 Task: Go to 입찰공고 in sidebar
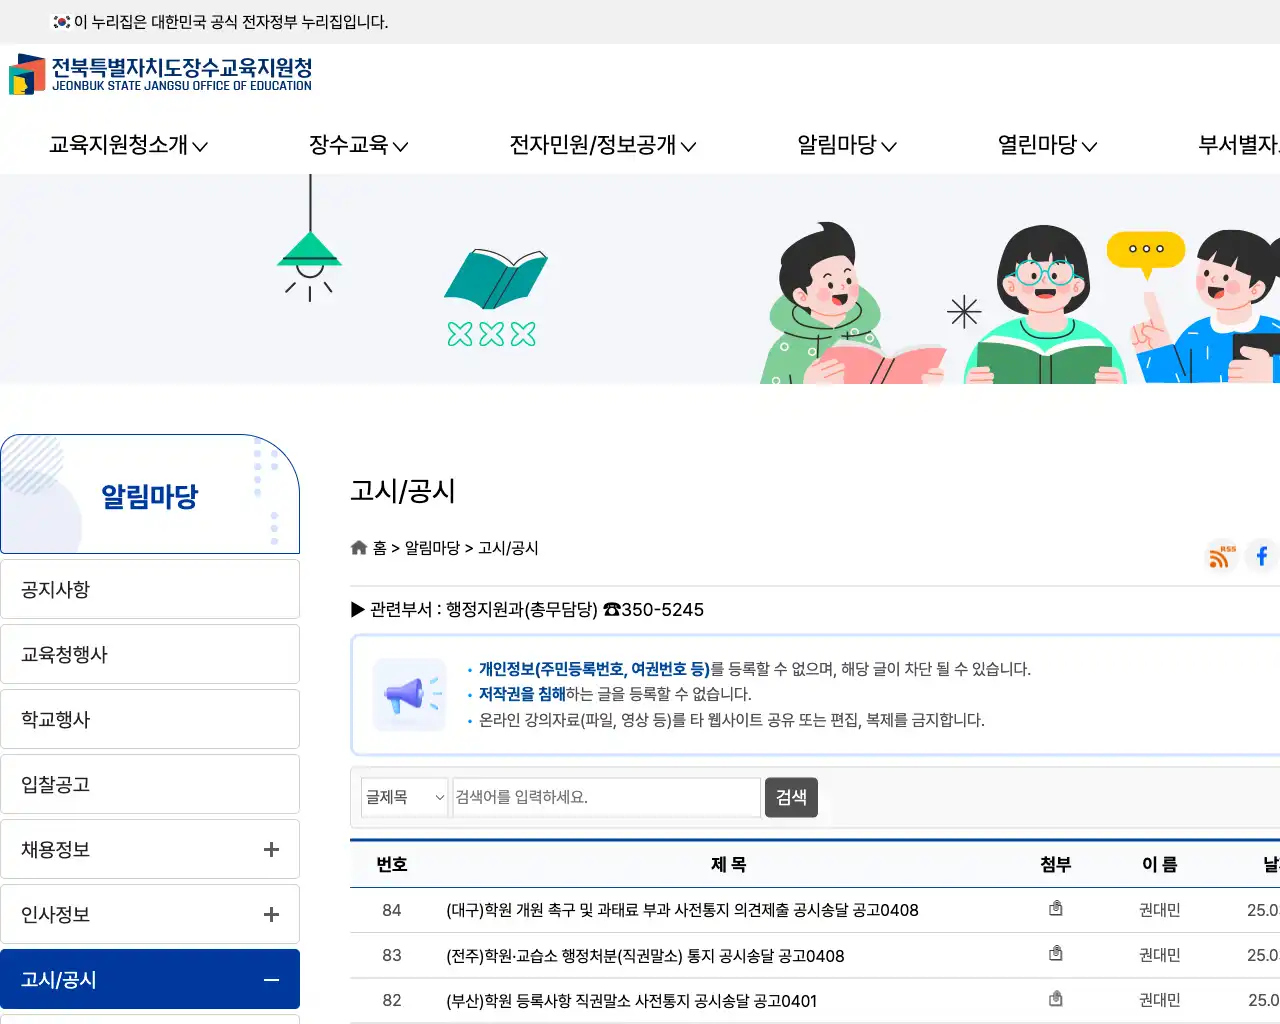[x=150, y=784]
